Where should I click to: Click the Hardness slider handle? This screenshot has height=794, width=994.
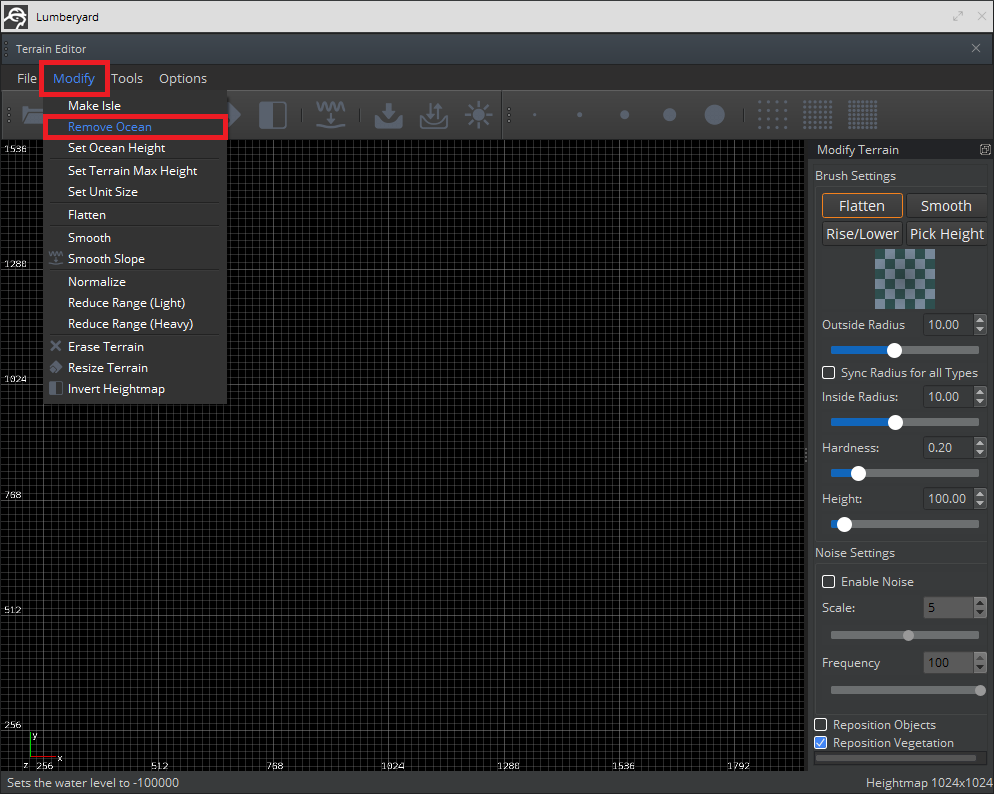(858, 473)
